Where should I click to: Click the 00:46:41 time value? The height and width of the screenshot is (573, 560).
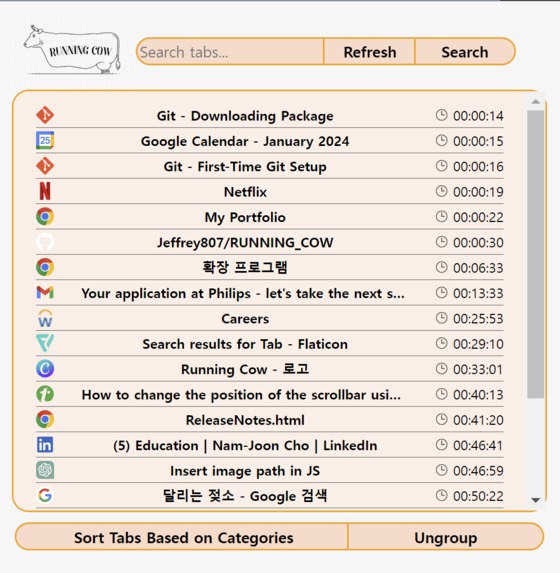pyautogui.click(x=478, y=445)
